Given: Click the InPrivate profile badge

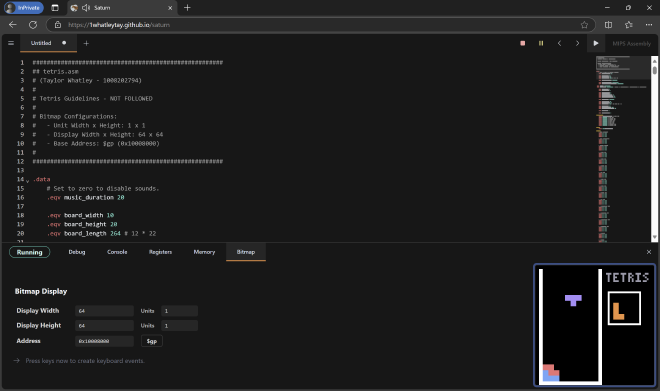Looking at the screenshot, I should (24, 8).
